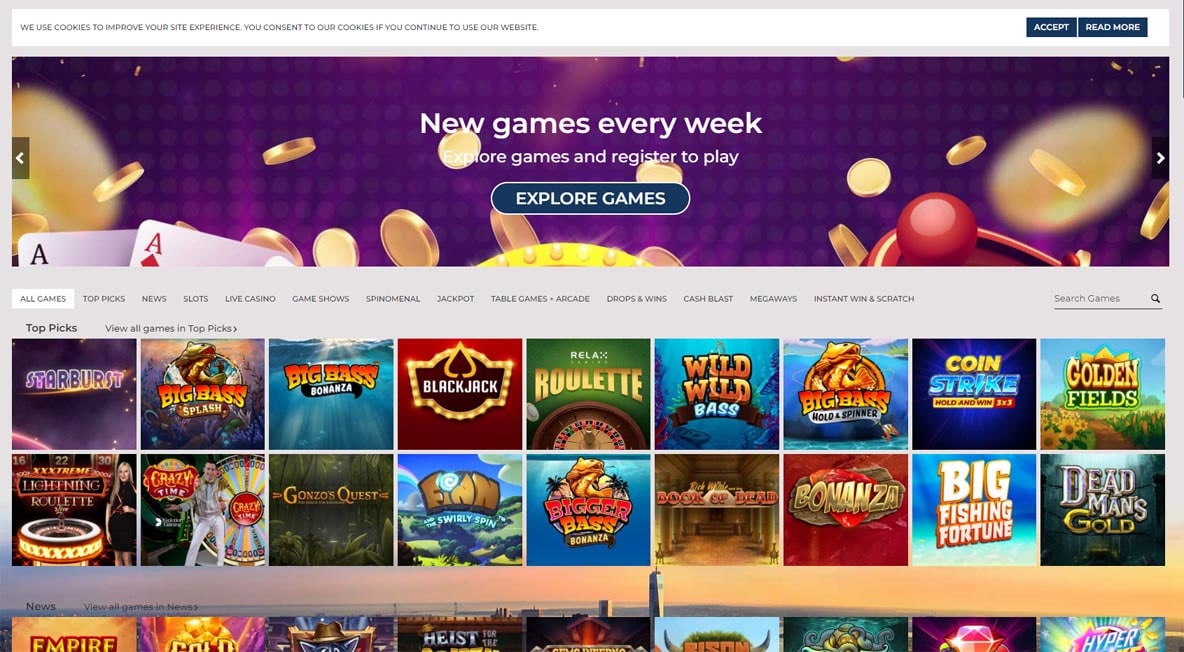
Task: Open Coin Strike Hold and Win
Action: pyautogui.click(x=974, y=394)
